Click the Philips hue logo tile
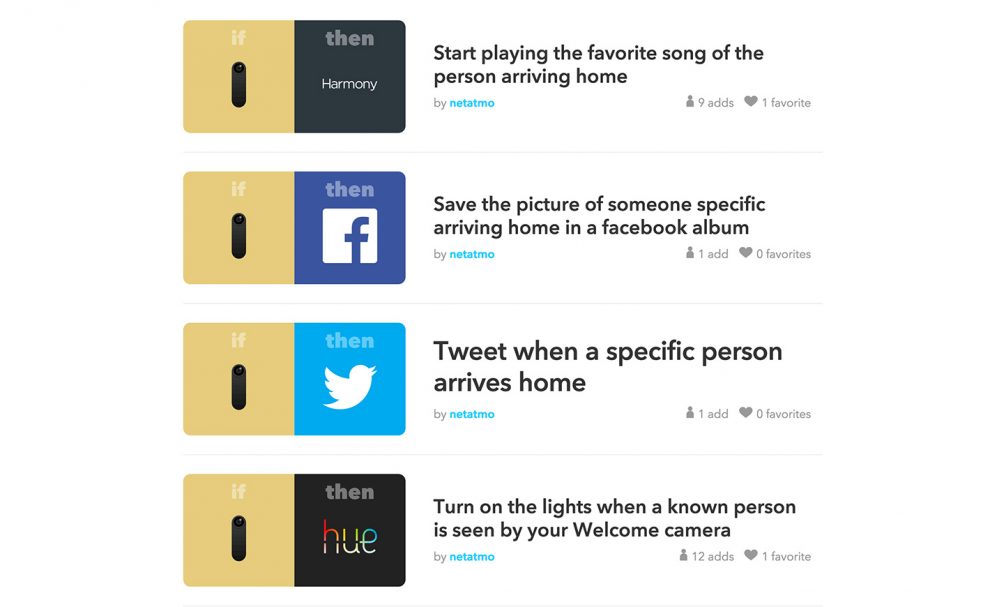 [349, 538]
